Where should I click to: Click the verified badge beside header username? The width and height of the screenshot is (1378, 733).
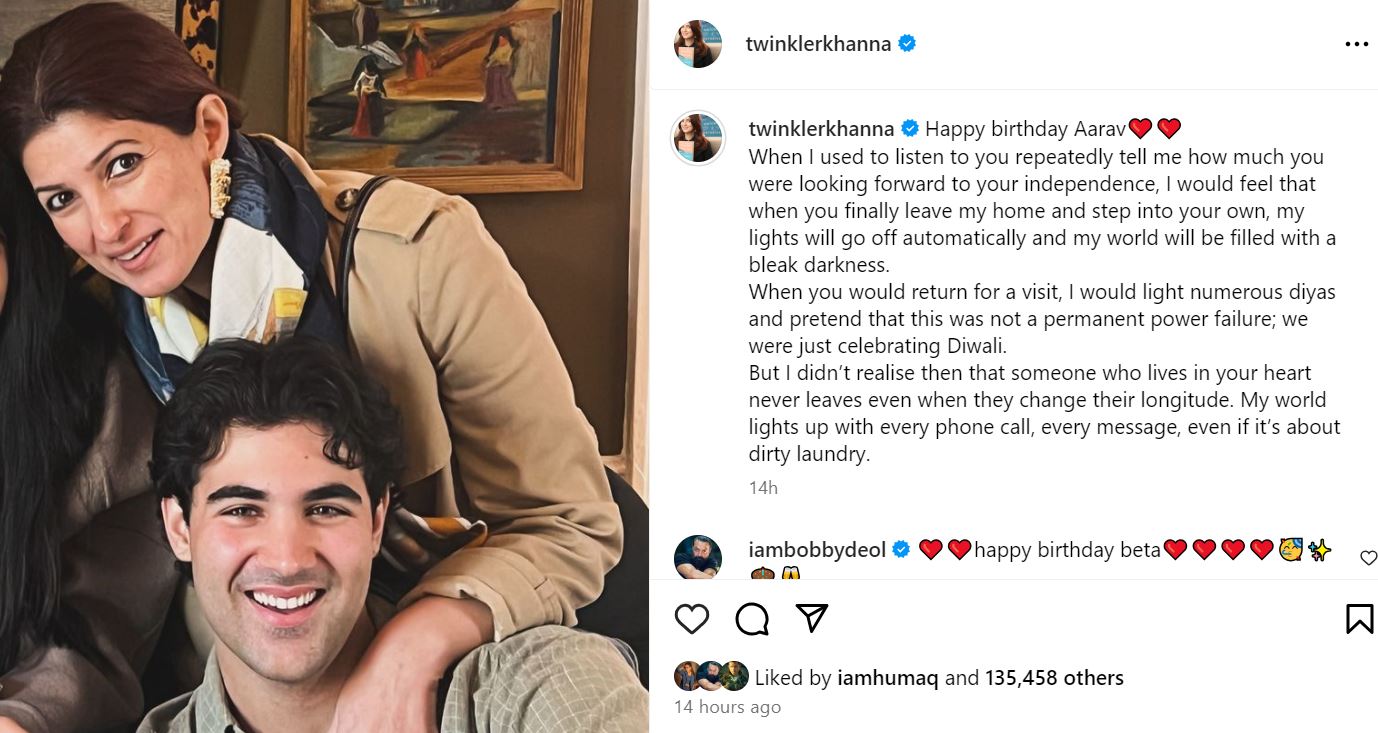907,44
